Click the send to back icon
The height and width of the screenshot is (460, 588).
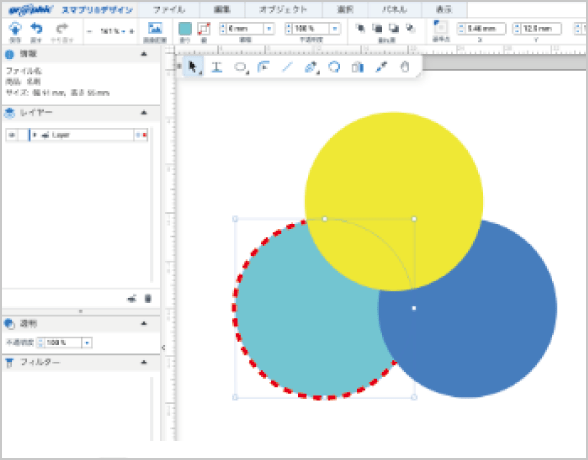tap(411, 28)
